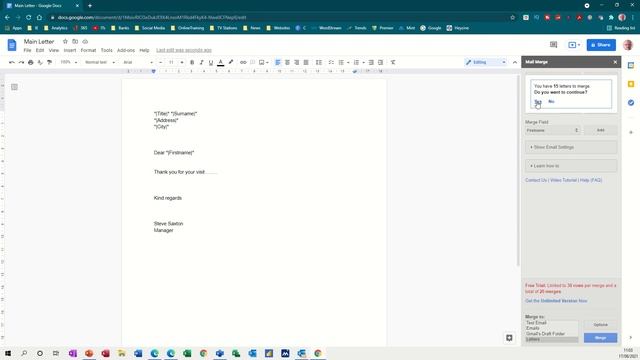Click the blue Merge button
640x360 pixels.
point(600,338)
